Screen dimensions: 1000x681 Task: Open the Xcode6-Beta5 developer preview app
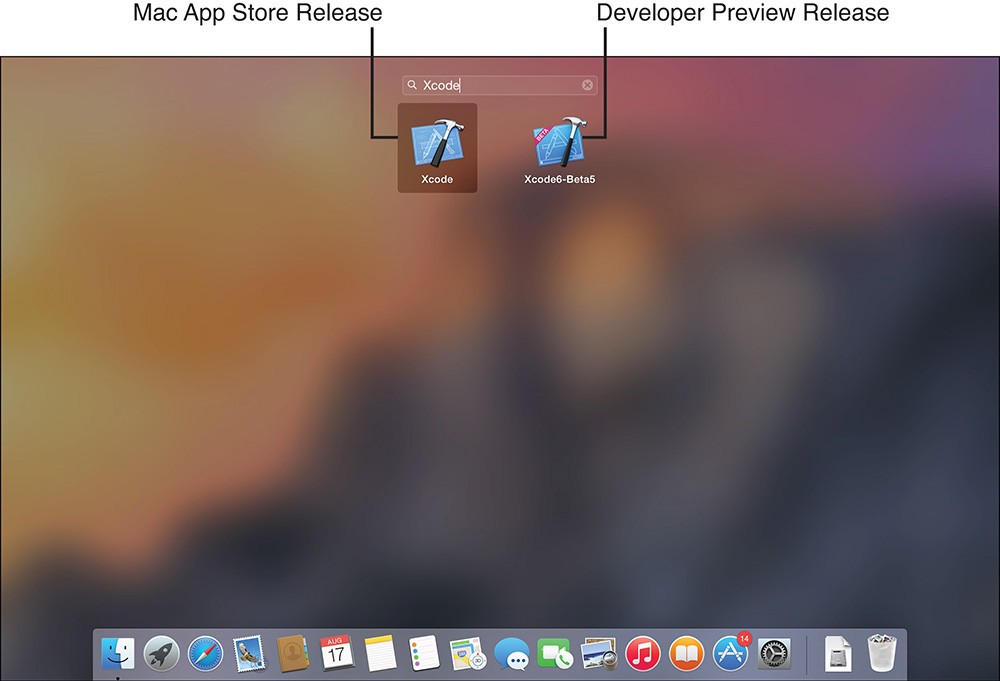(x=559, y=150)
